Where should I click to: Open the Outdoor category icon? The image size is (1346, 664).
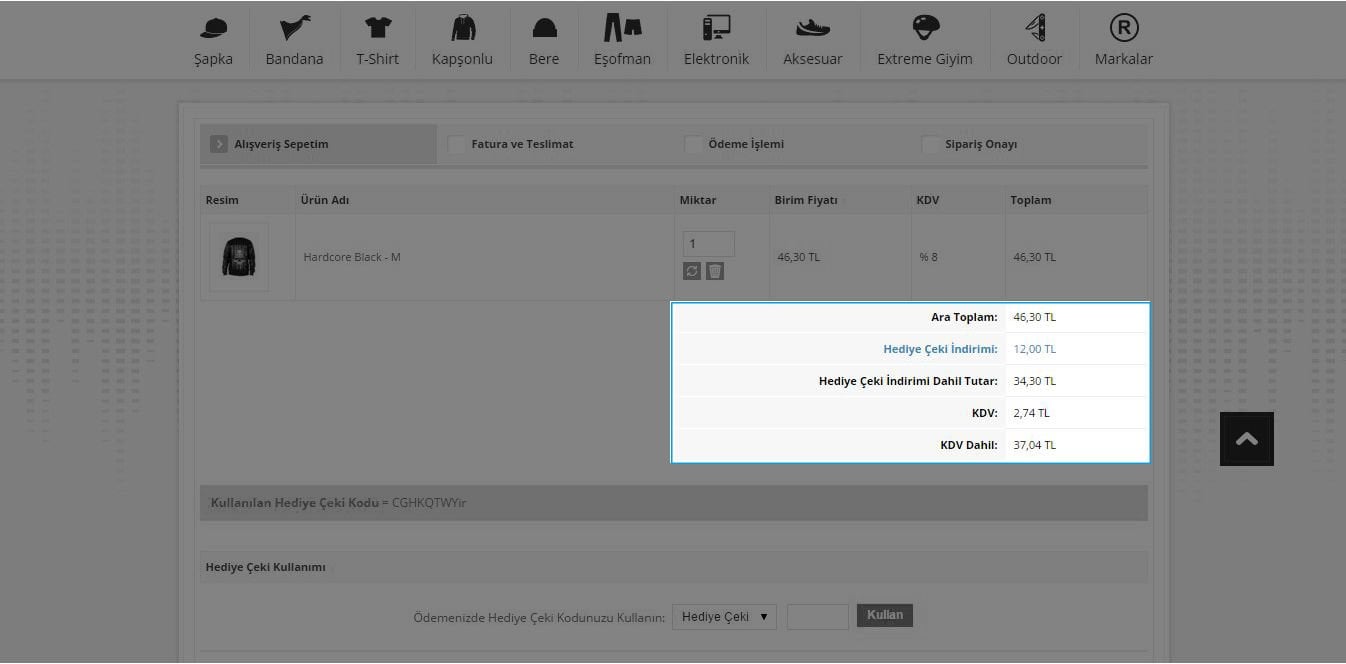pos(1035,27)
